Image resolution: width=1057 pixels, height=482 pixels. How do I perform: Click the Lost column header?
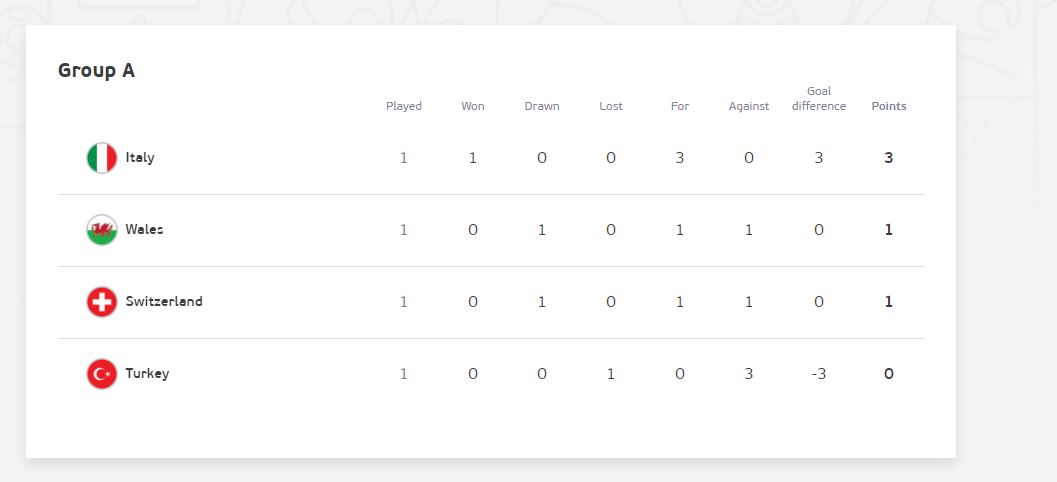click(611, 106)
